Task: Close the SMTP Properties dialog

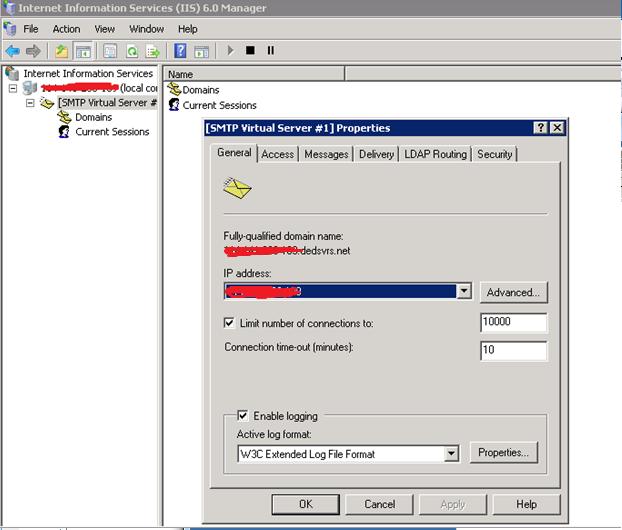Action: click(x=557, y=128)
